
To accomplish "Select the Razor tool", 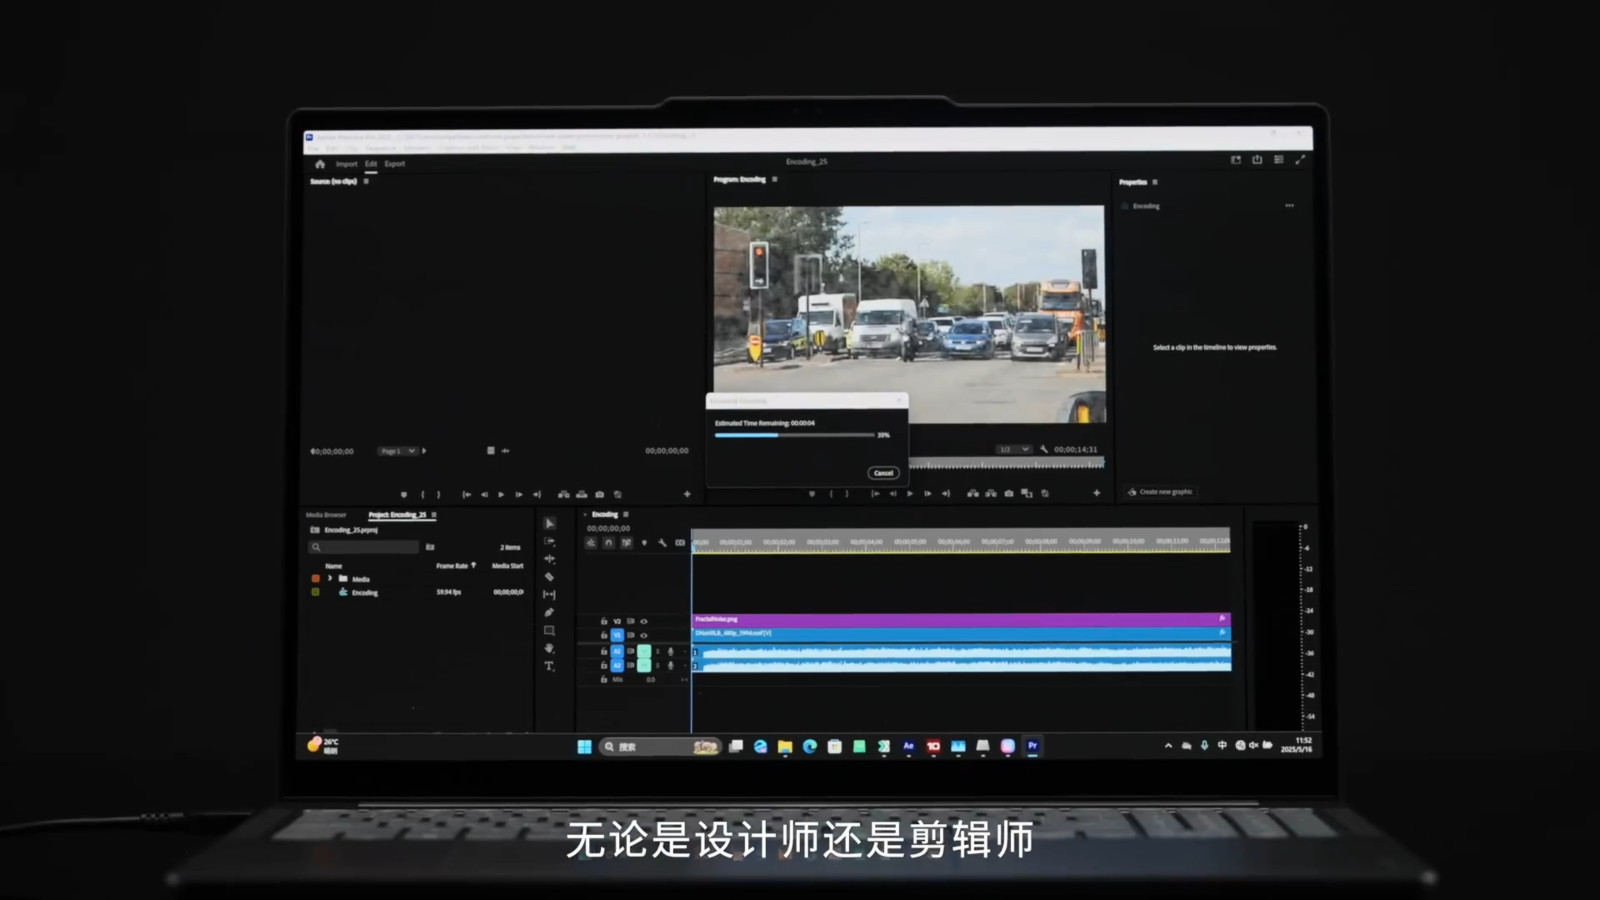I will [x=549, y=577].
